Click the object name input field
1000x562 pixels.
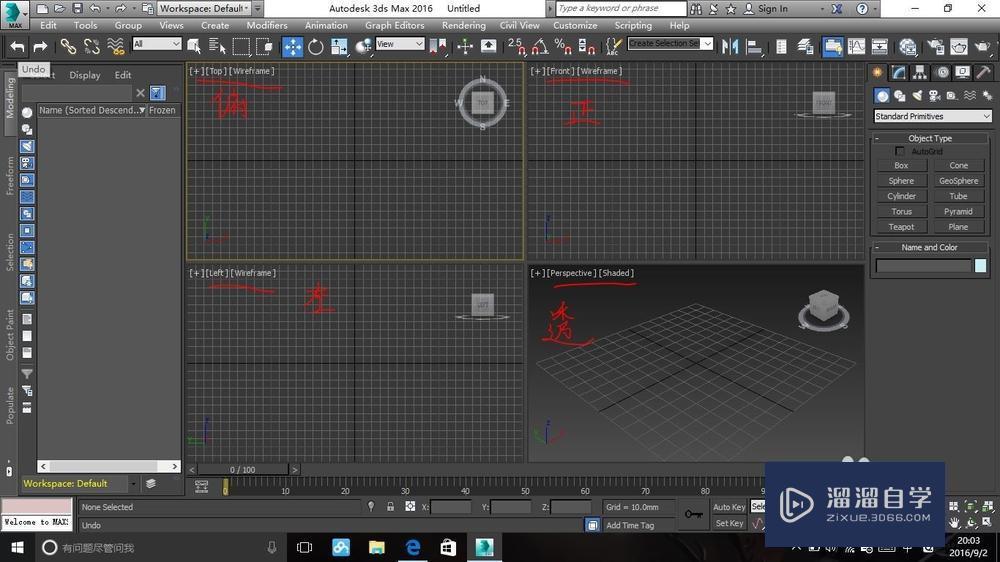point(923,266)
